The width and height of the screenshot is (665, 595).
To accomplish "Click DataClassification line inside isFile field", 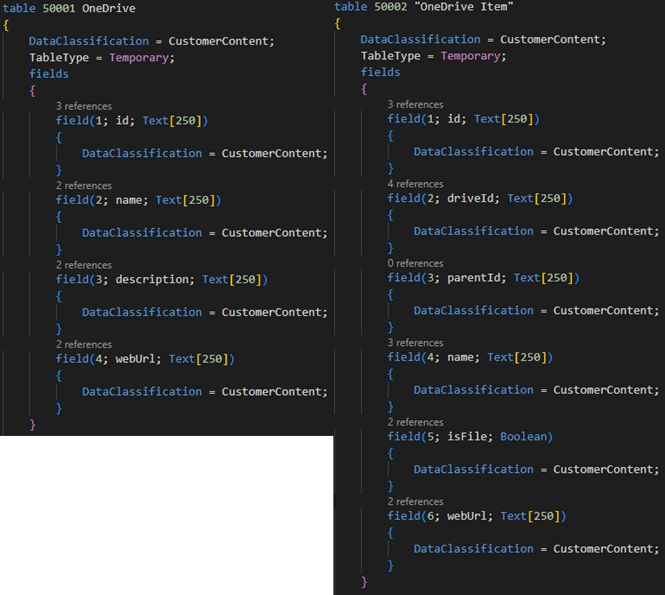I will click(x=536, y=469).
